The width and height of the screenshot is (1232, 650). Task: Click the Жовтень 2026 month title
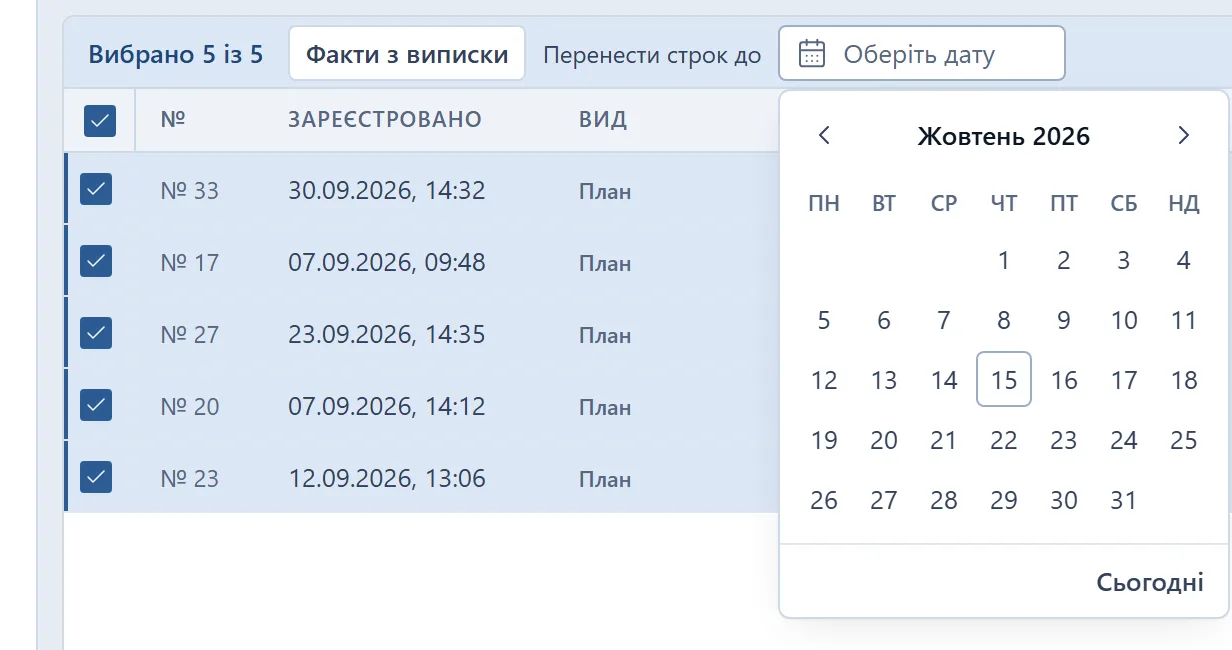pyautogui.click(x=1004, y=136)
